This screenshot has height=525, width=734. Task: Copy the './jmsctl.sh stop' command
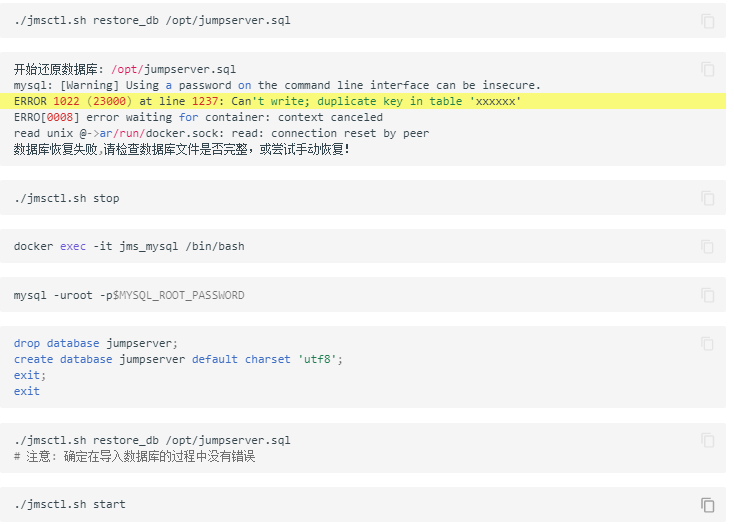click(x=708, y=198)
